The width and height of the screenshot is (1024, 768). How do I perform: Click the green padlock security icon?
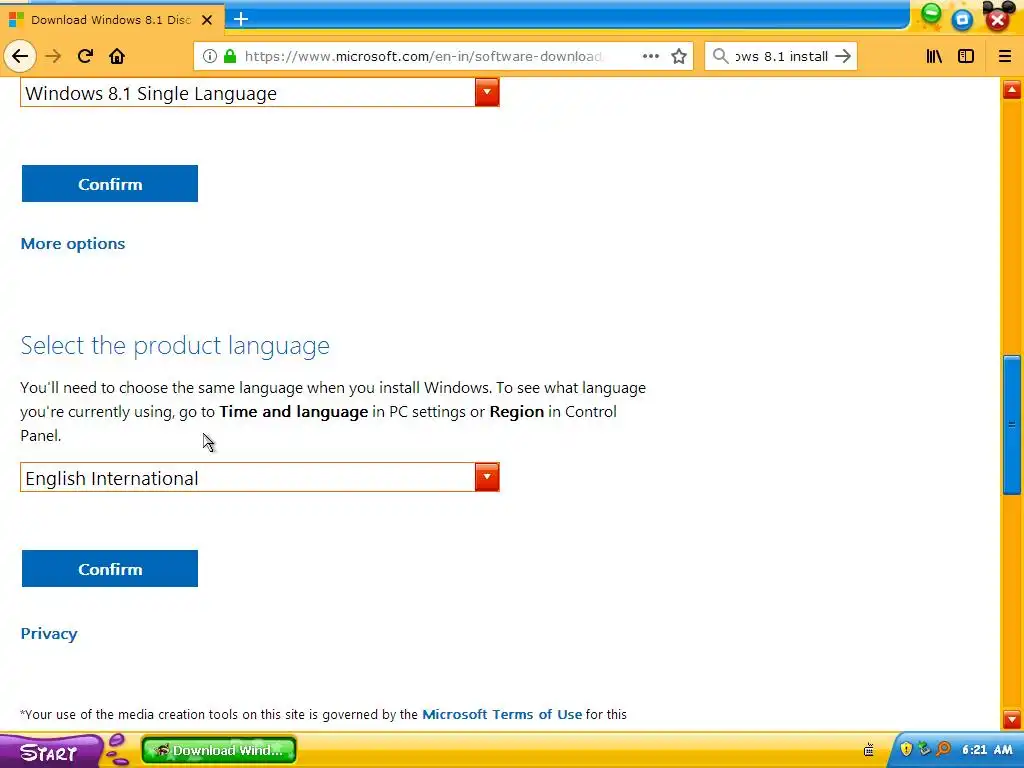pos(230,56)
